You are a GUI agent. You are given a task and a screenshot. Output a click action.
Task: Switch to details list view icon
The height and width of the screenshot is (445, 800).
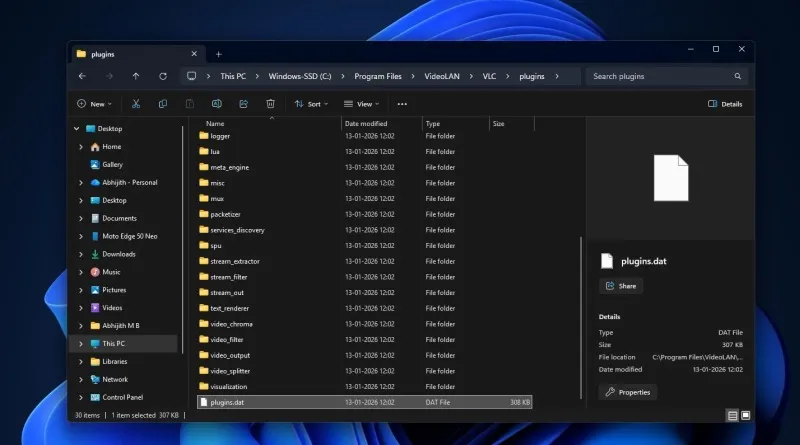coord(732,415)
